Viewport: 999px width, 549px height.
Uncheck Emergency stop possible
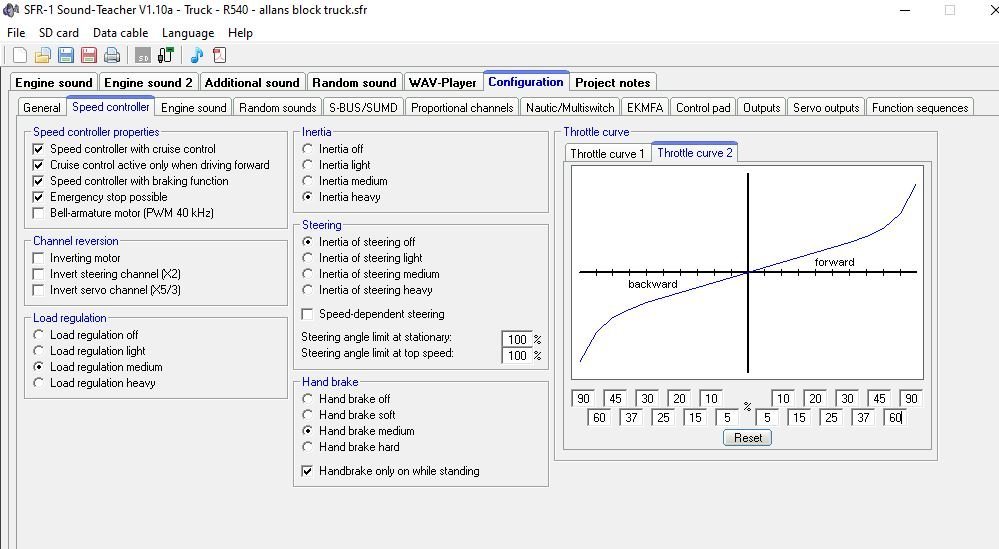39,197
